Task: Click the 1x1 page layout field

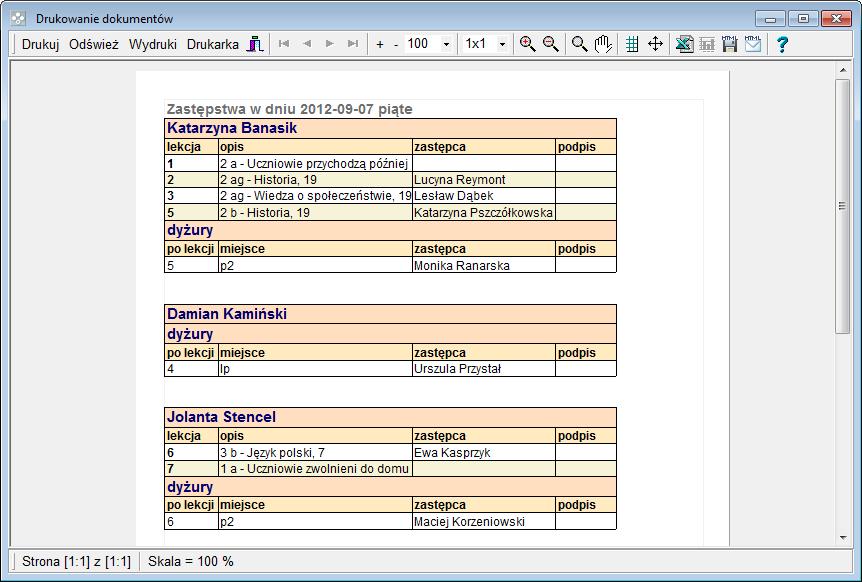Action: [478, 43]
